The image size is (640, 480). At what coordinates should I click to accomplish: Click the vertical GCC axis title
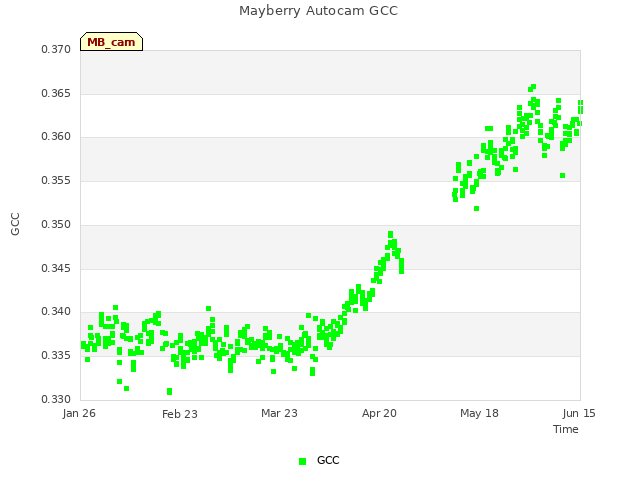point(15,224)
